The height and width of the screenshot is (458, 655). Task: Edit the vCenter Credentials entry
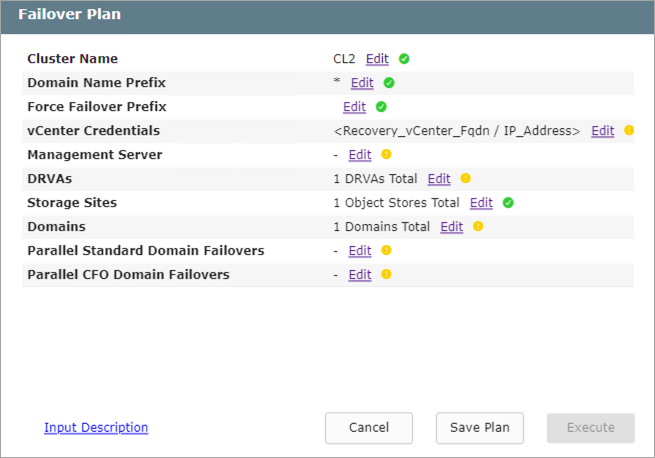pos(602,131)
